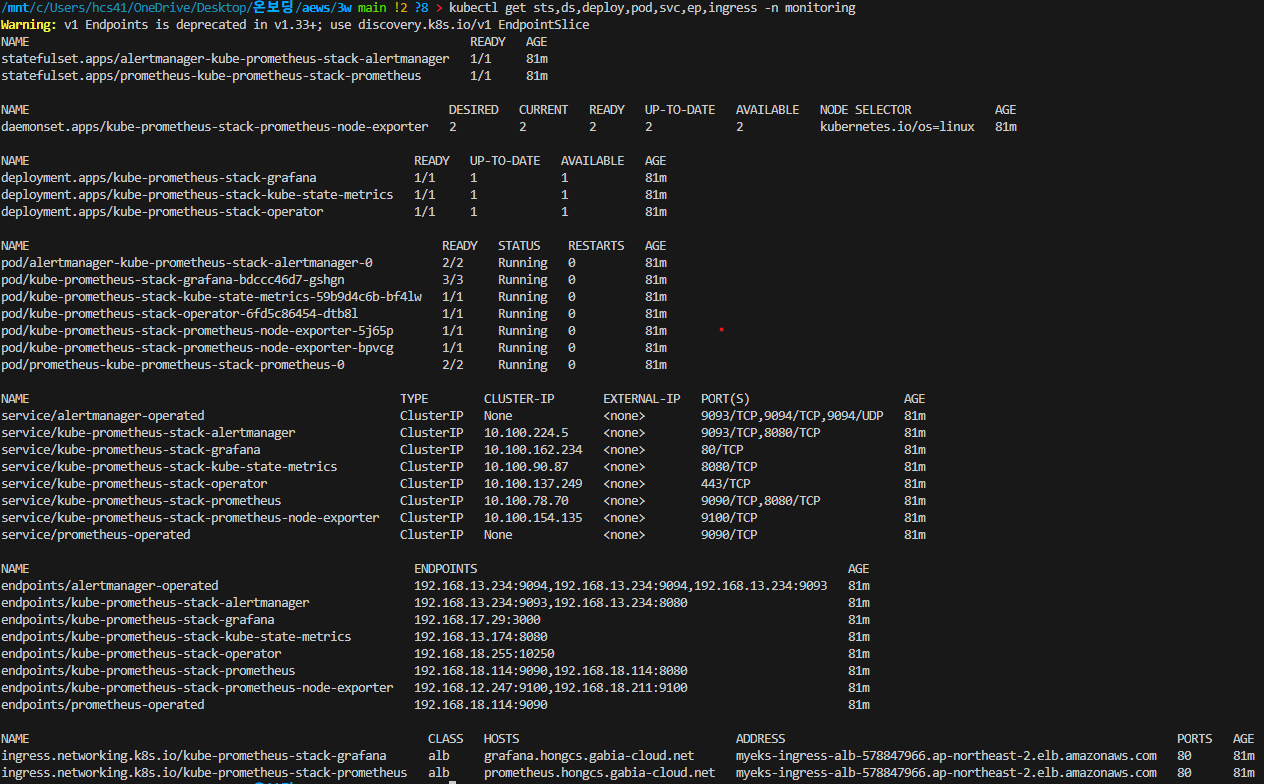Click the main git branch in prompt
Image resolution: width=1264 pixels, height=784 pixels.
[x=371, y=8]
